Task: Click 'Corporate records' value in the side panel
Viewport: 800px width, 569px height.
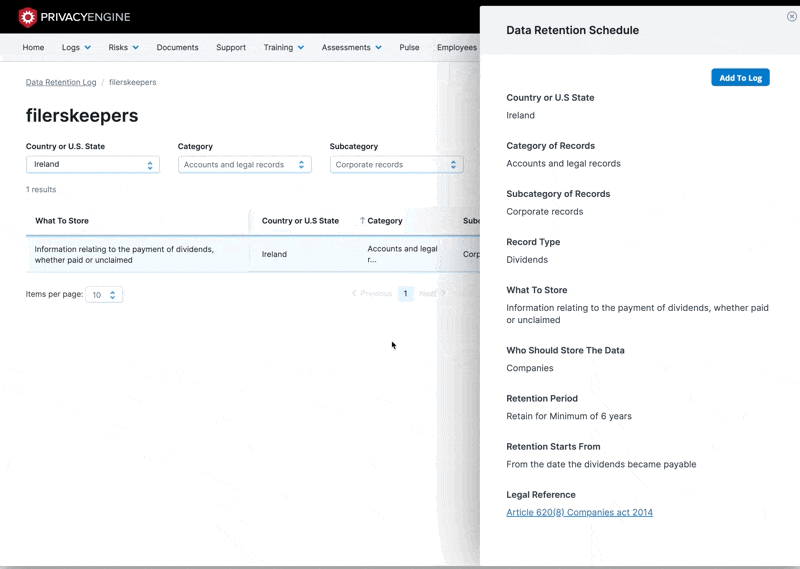Action: (x=544, y=212)
